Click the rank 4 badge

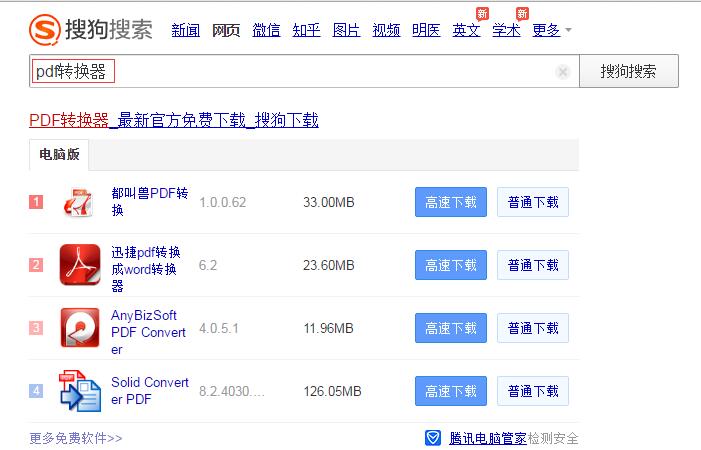click(x=36, y=391)
